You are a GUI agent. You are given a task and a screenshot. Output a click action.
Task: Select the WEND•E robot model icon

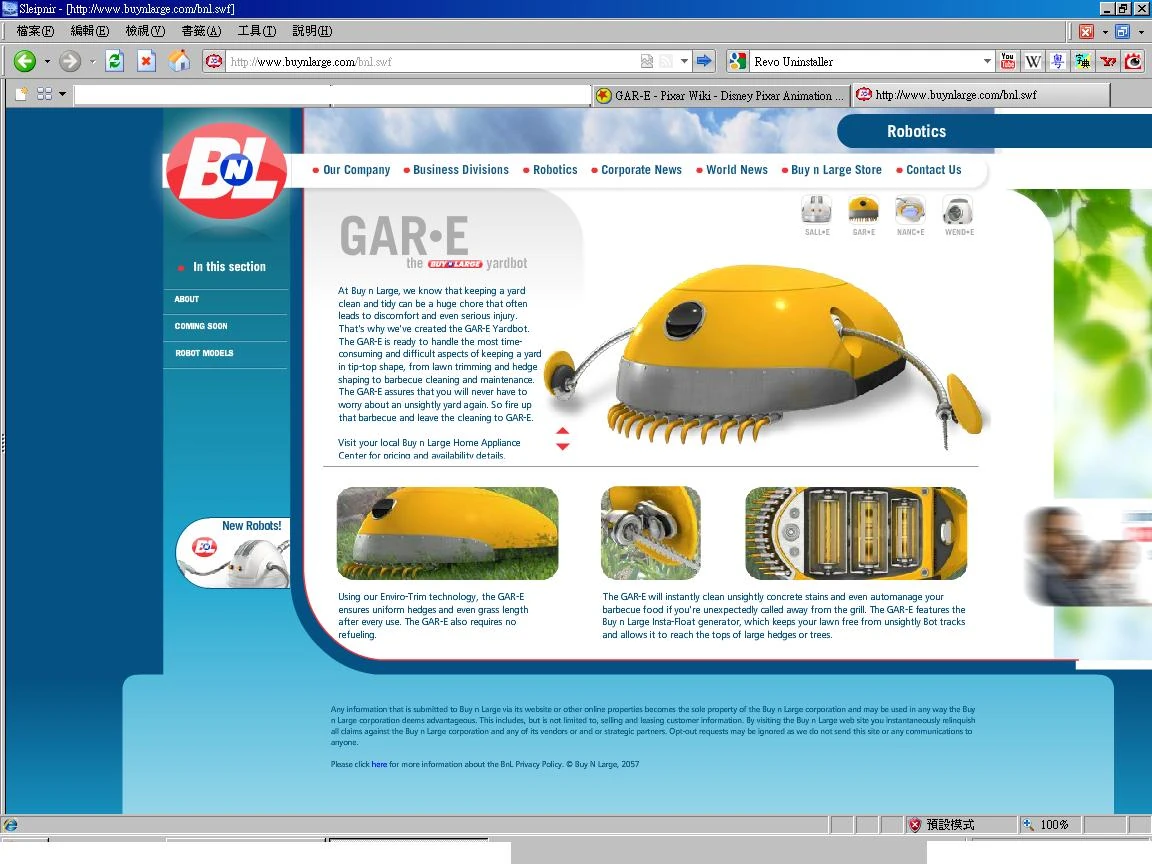coord(957,211)
